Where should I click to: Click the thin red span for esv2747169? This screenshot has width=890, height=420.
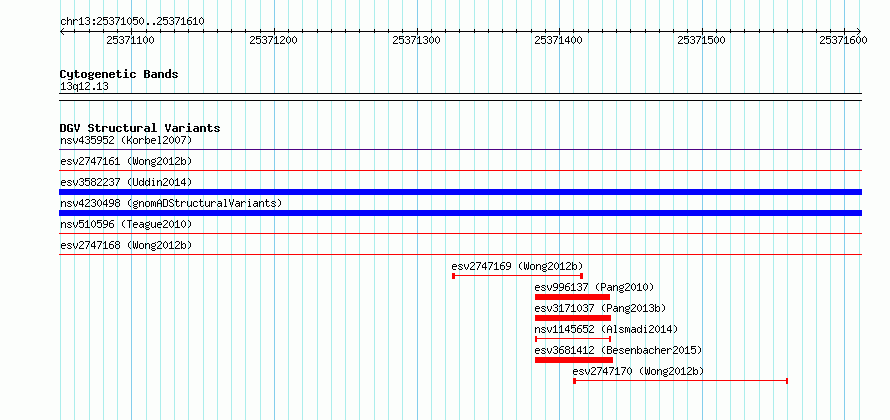coord(518,276)
